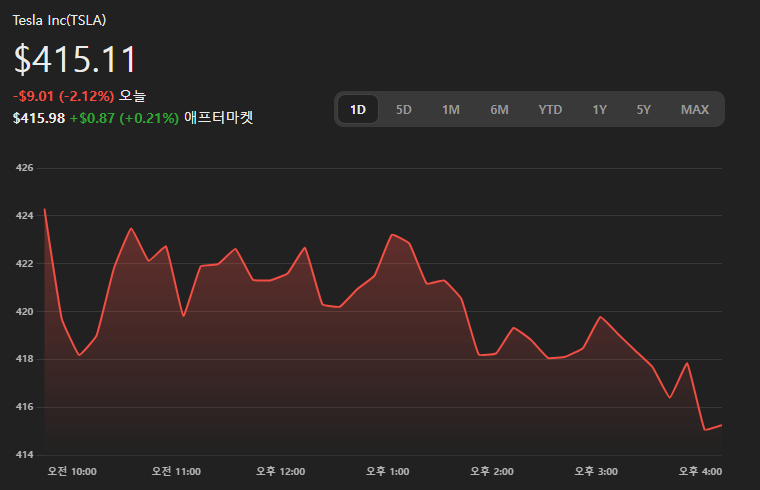Viewport: 760px width, 490px height.
Task: Click the $415.11 current price
Action: point(75,59)
